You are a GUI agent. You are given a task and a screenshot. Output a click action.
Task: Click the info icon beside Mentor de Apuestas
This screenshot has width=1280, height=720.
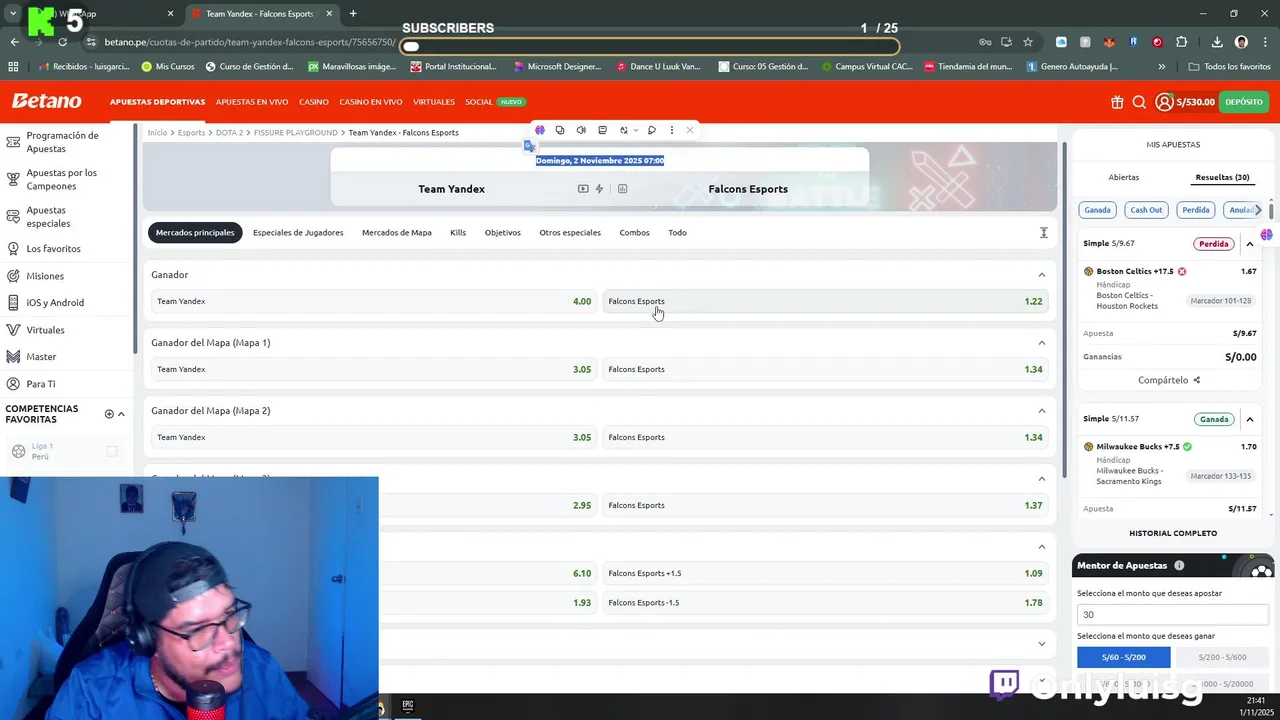[x=1179, y=566]
